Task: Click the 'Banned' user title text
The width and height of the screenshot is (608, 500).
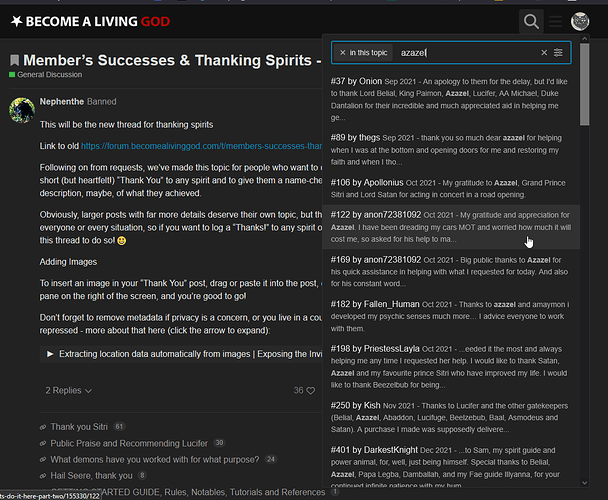Action: [x=102, y=102]
